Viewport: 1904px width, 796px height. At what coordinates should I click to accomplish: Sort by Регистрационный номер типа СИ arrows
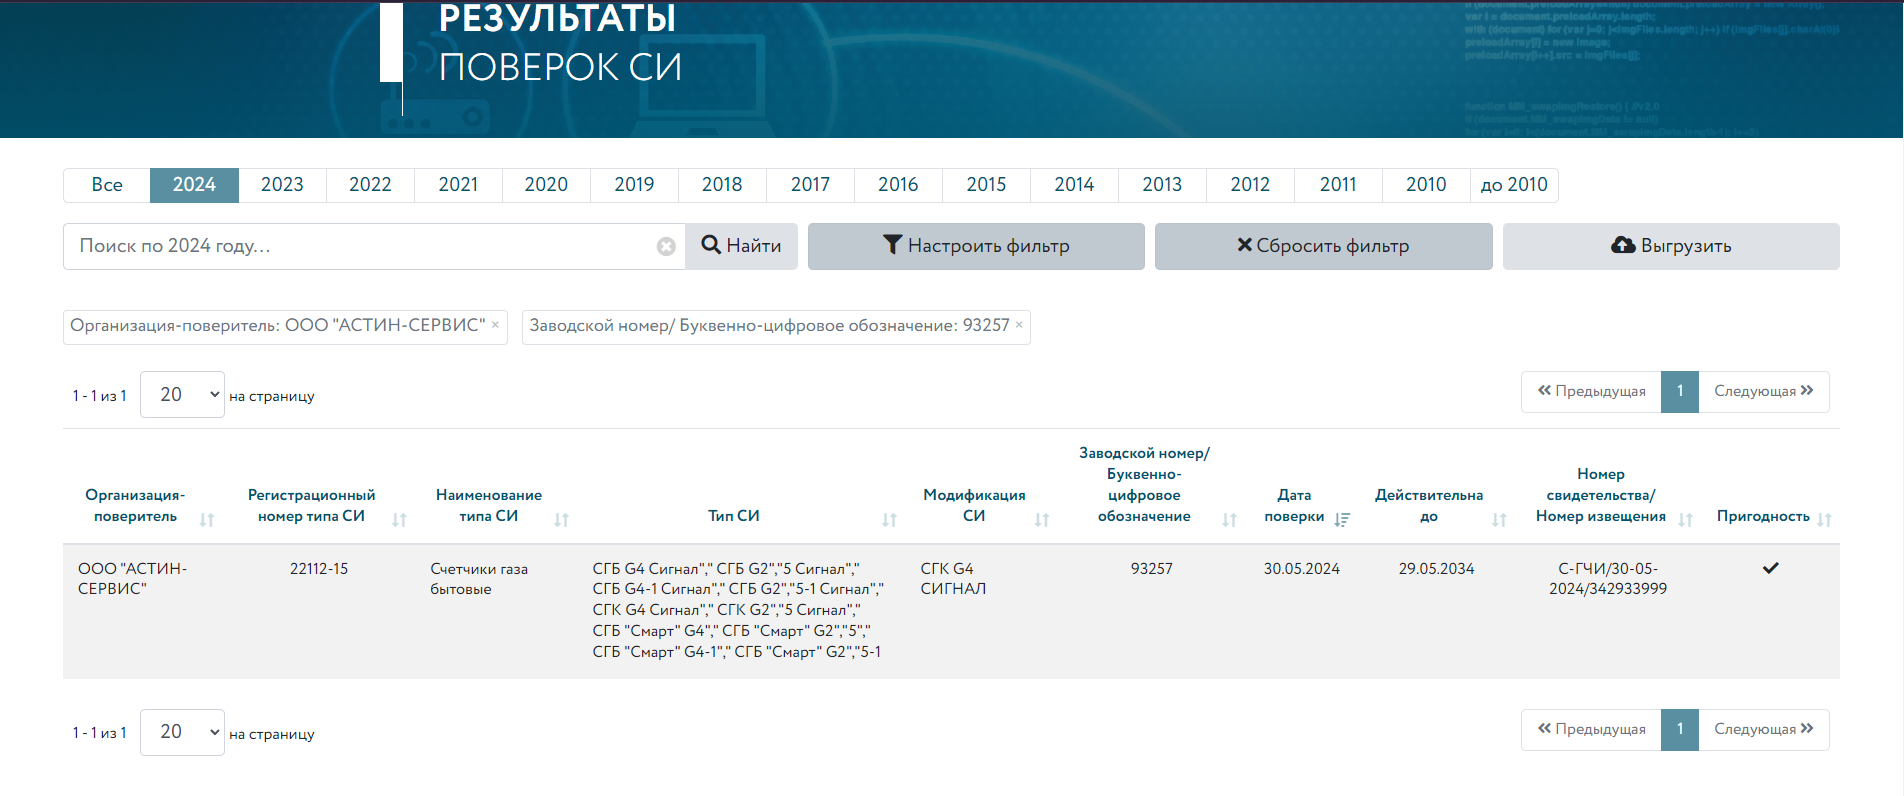coord(399,520)
